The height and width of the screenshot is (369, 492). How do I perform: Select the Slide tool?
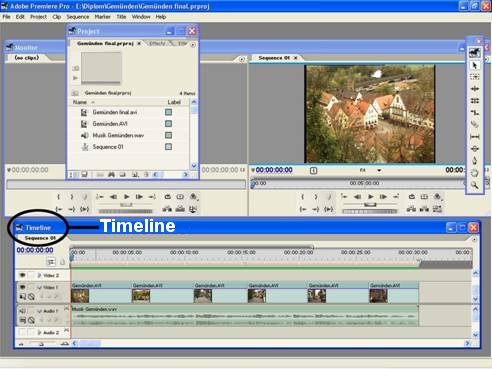click(x=474, y=149)
